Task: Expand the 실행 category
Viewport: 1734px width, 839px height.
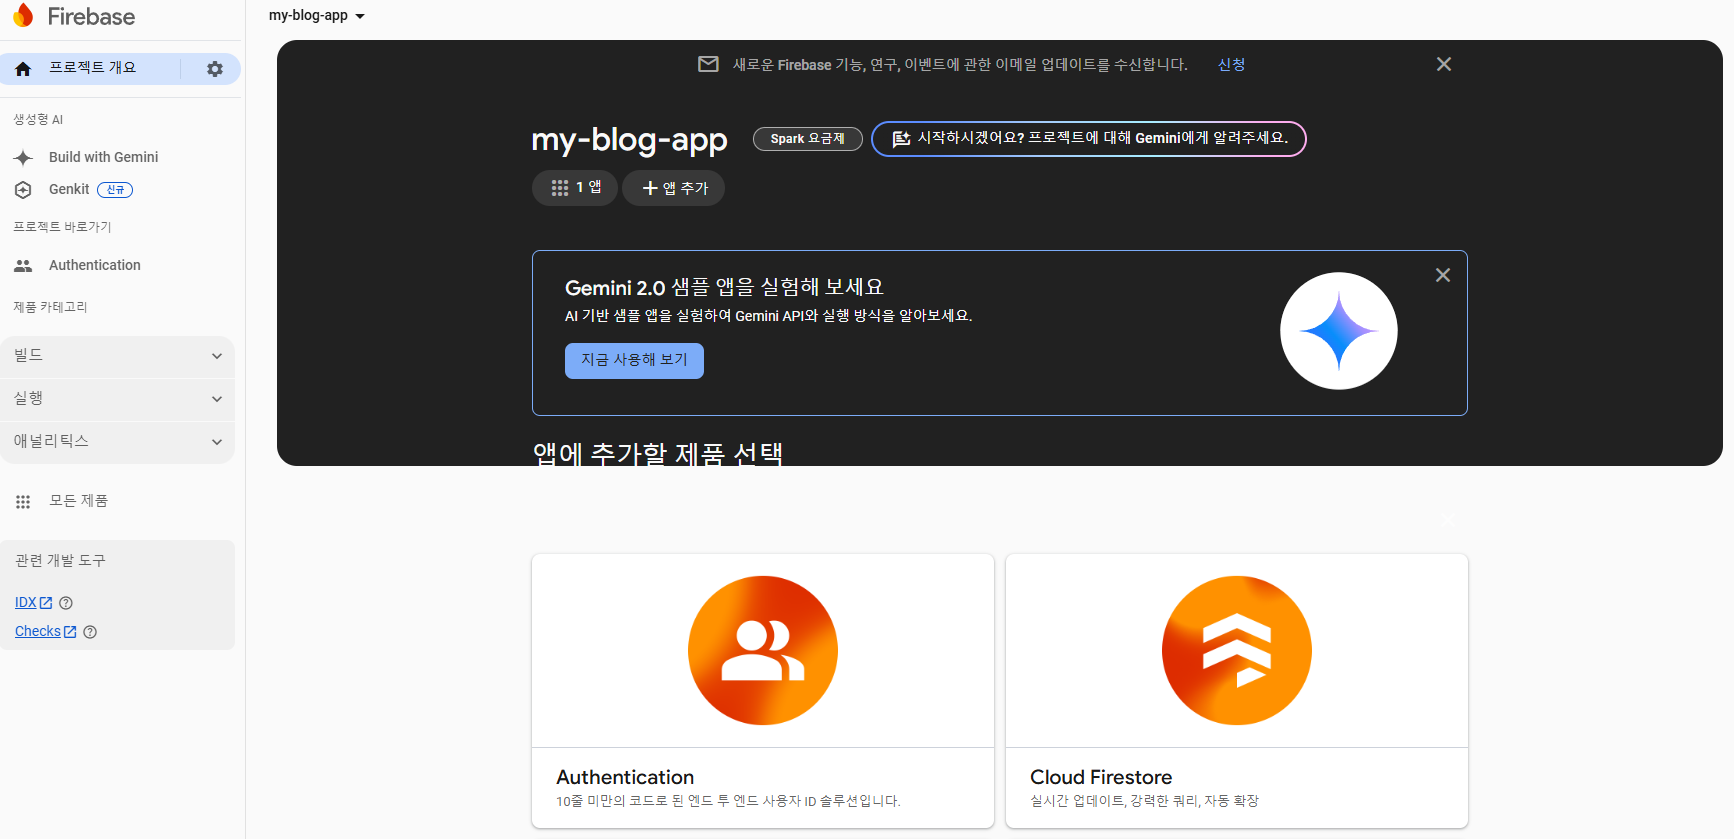Action: [117, 399]
